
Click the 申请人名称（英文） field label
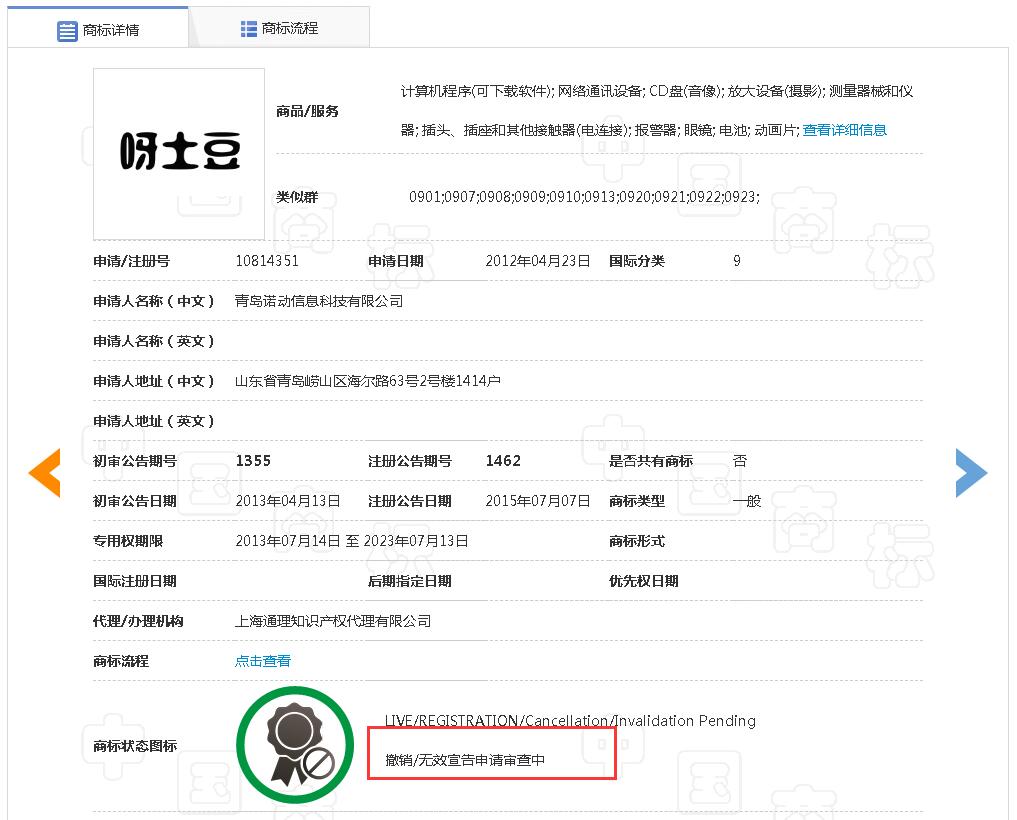pyautogui.click(x=154, y=341)
